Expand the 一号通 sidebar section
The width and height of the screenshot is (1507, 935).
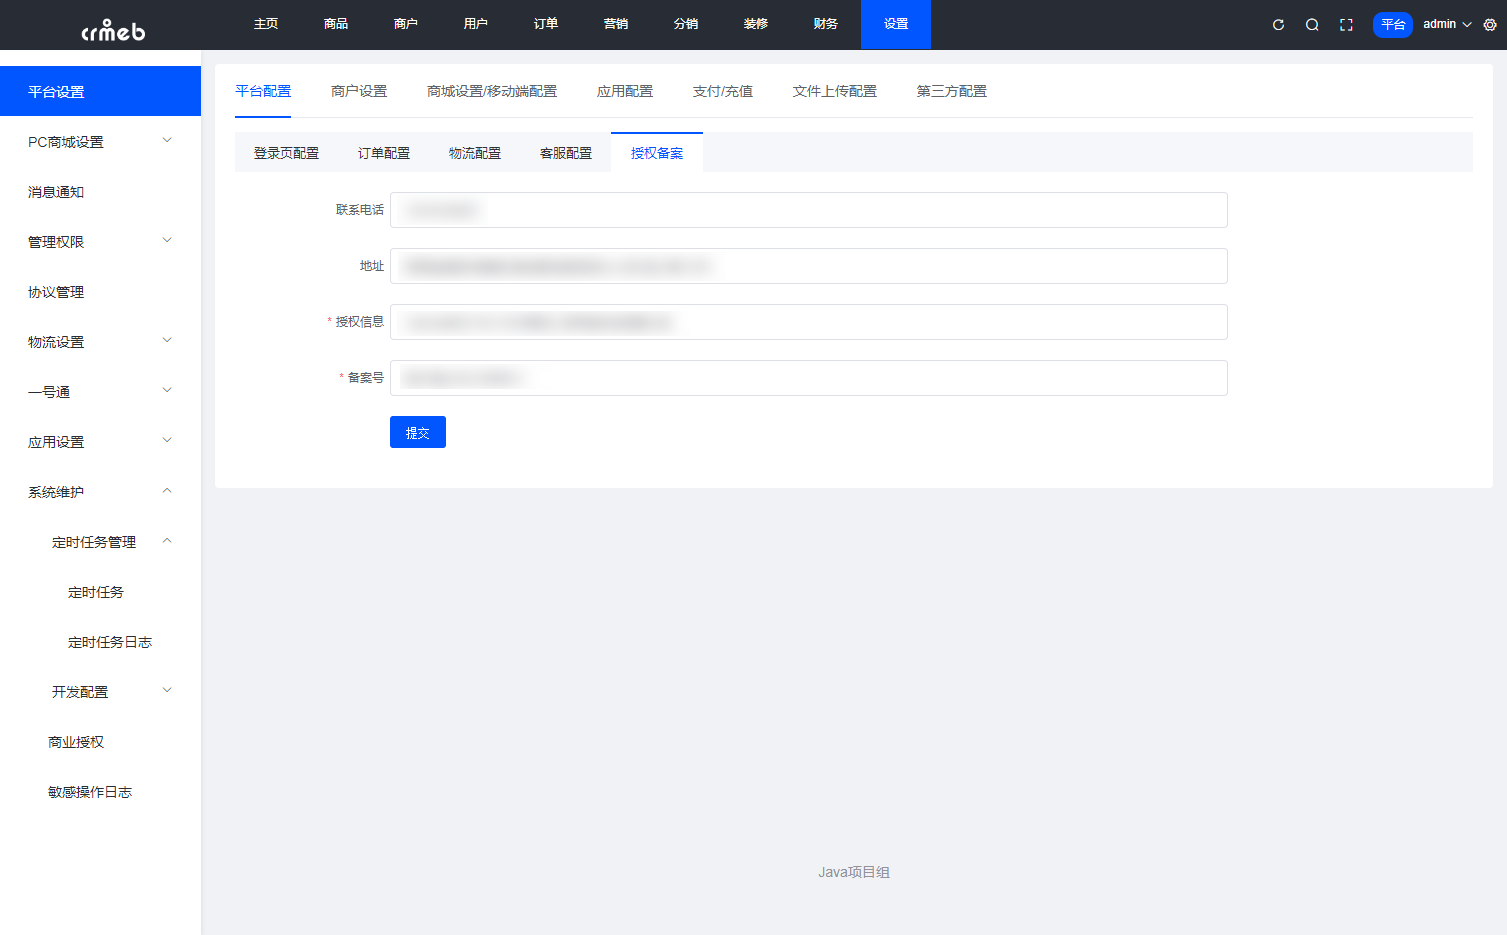click(100, 391)
